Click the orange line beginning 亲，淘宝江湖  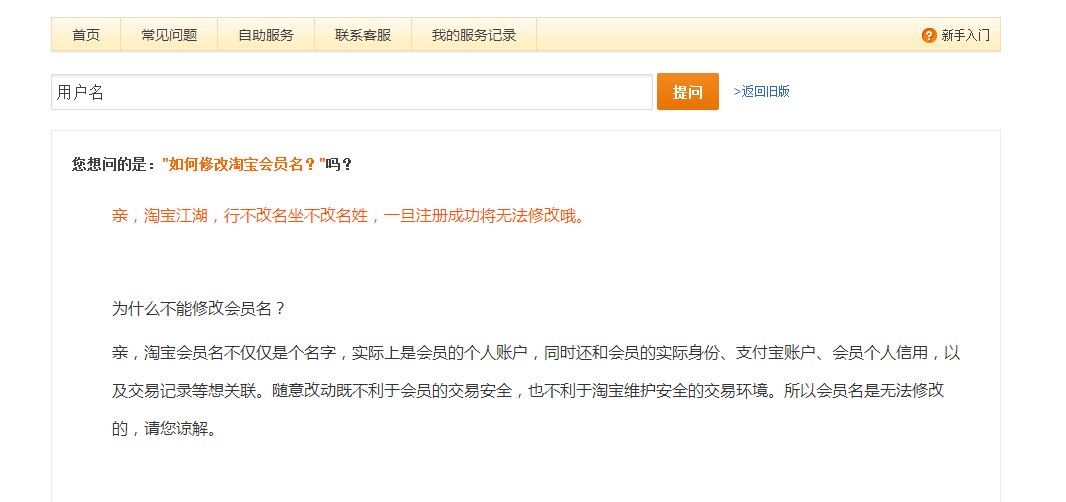pyautogui.click(x=348, y=216)
